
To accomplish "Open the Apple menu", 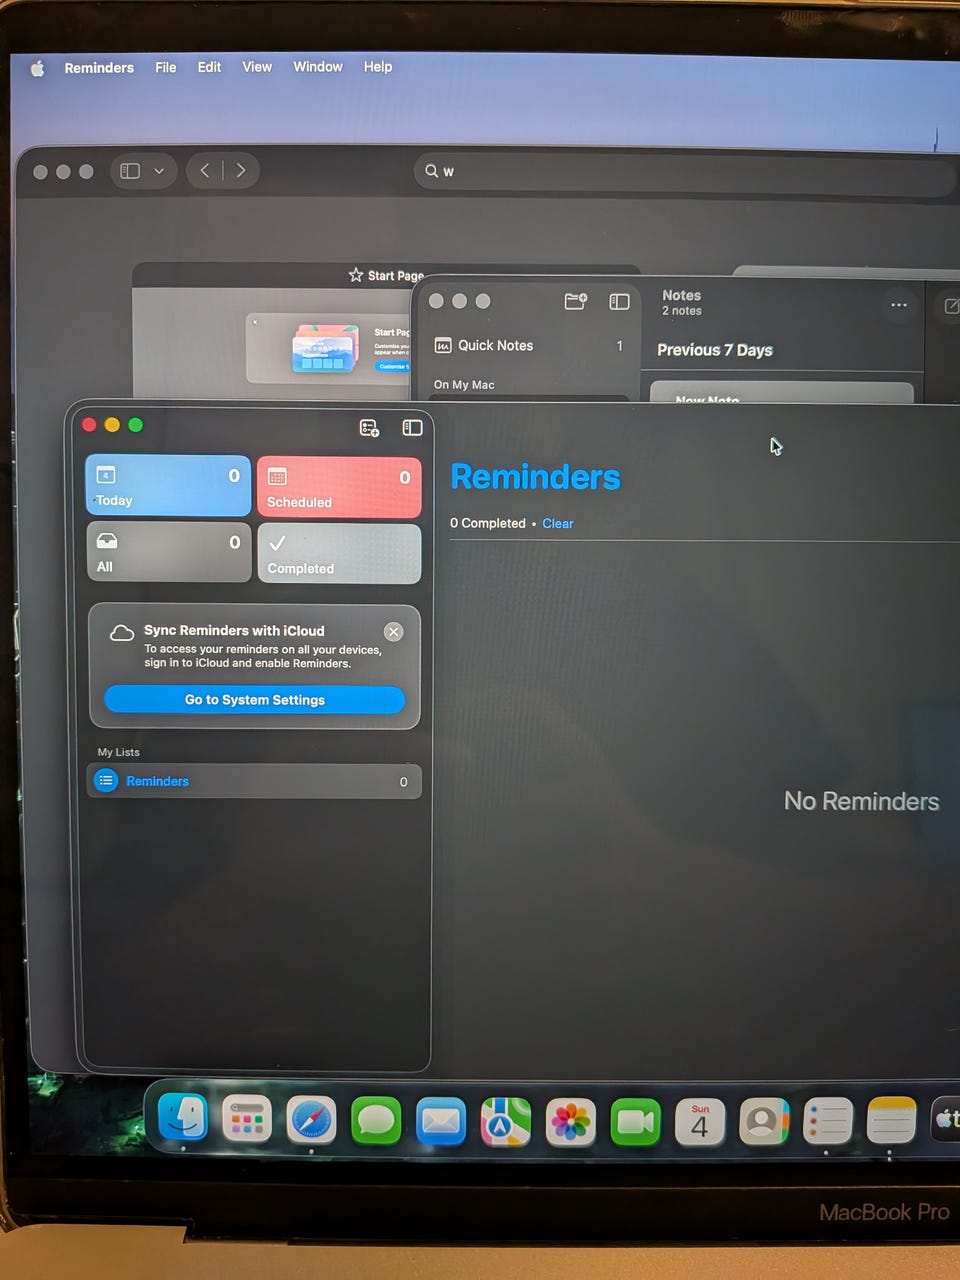I will 38,68.
